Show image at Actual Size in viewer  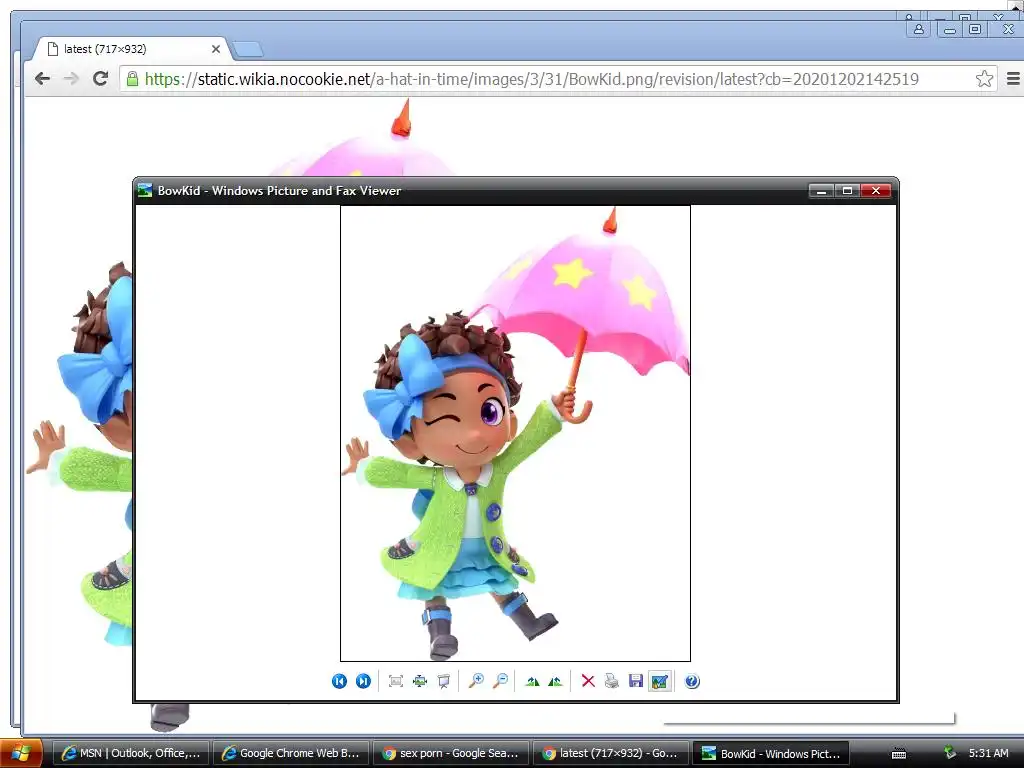click(420, 681)
